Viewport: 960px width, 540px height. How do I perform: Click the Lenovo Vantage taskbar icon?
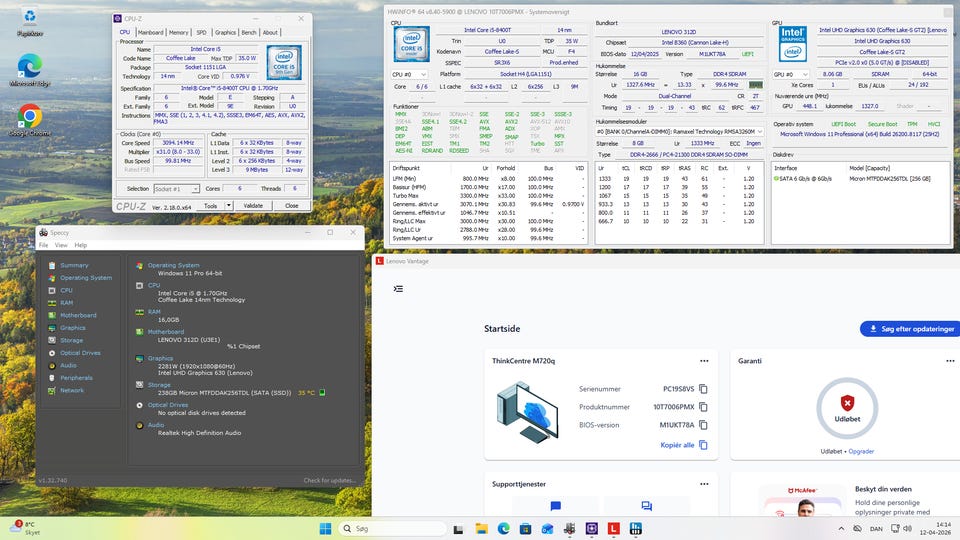click(613, 528)
